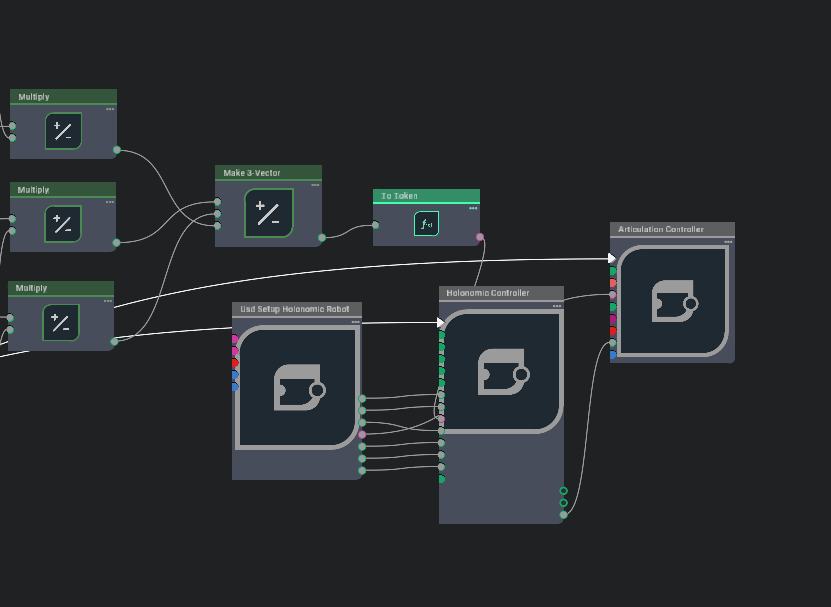
Task: Open the Holonomic Controller three-dot menu
Action: click(556, 304)
